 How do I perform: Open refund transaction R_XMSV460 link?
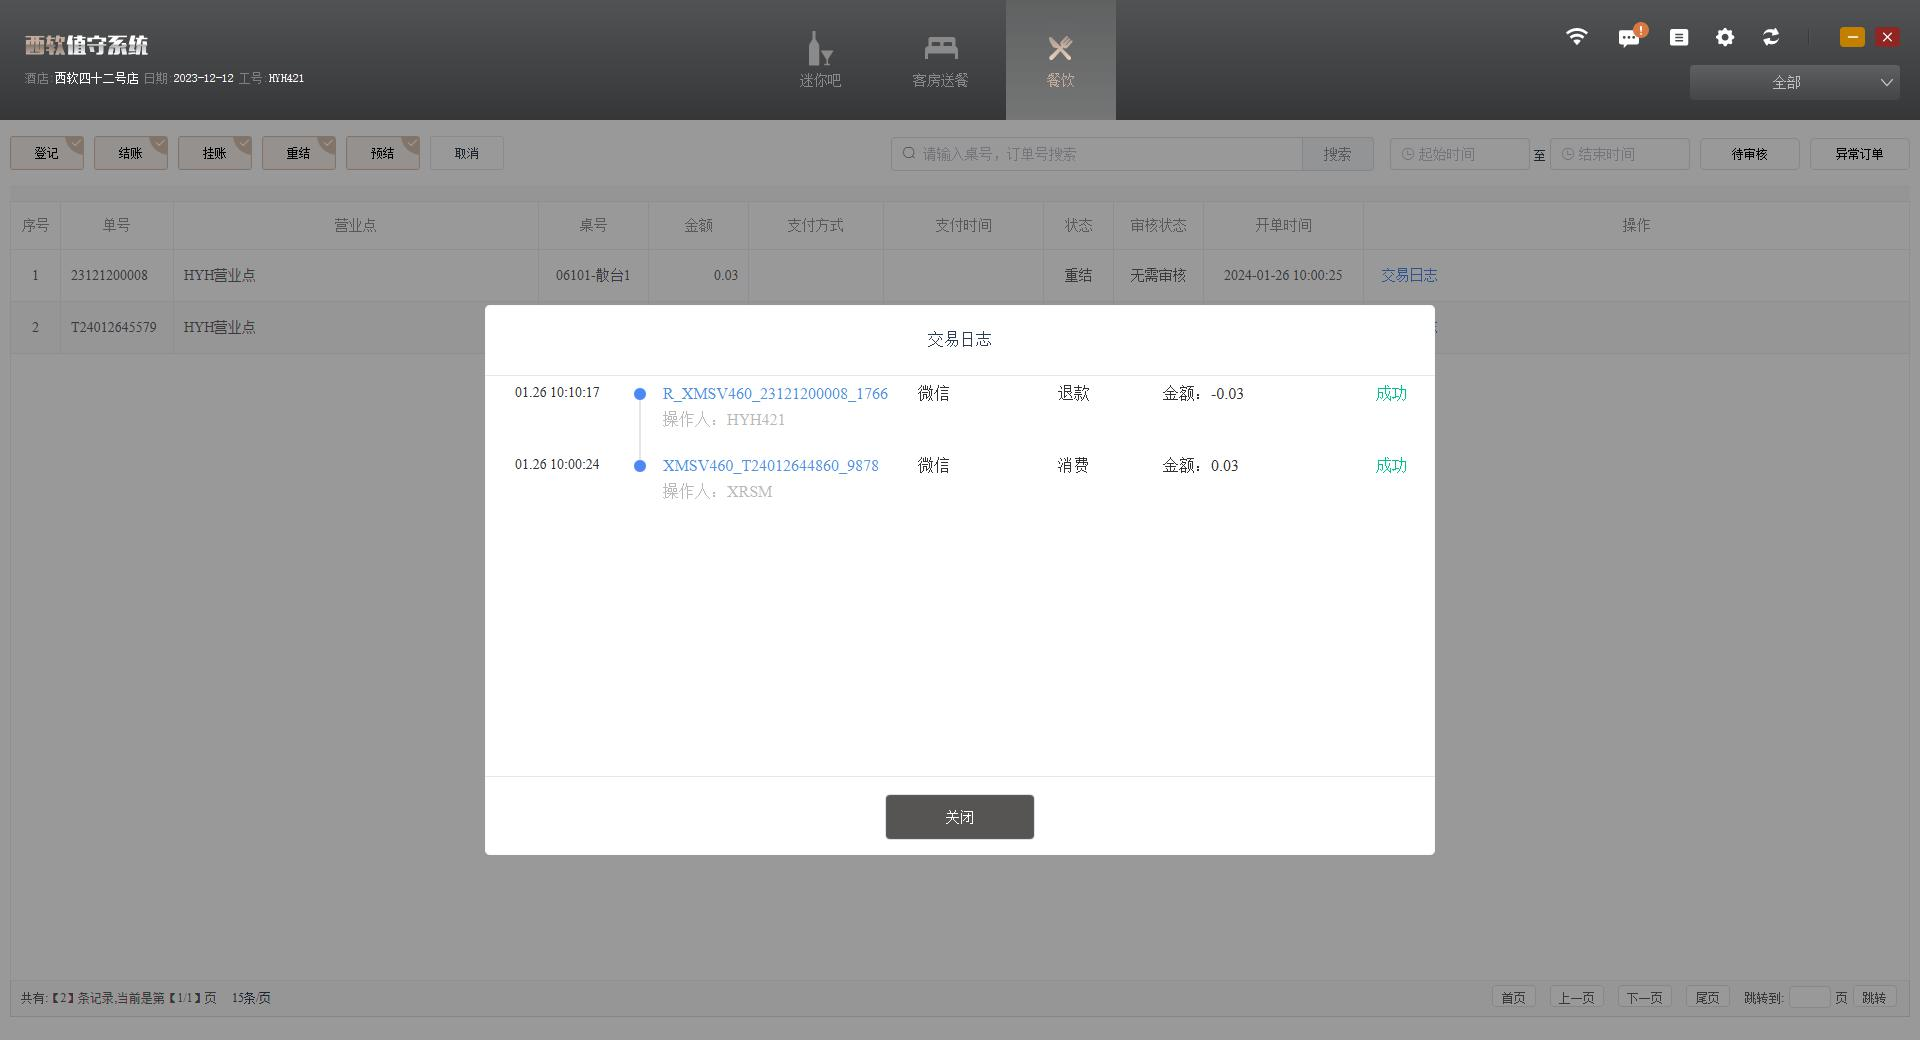(x=775, y=394)
